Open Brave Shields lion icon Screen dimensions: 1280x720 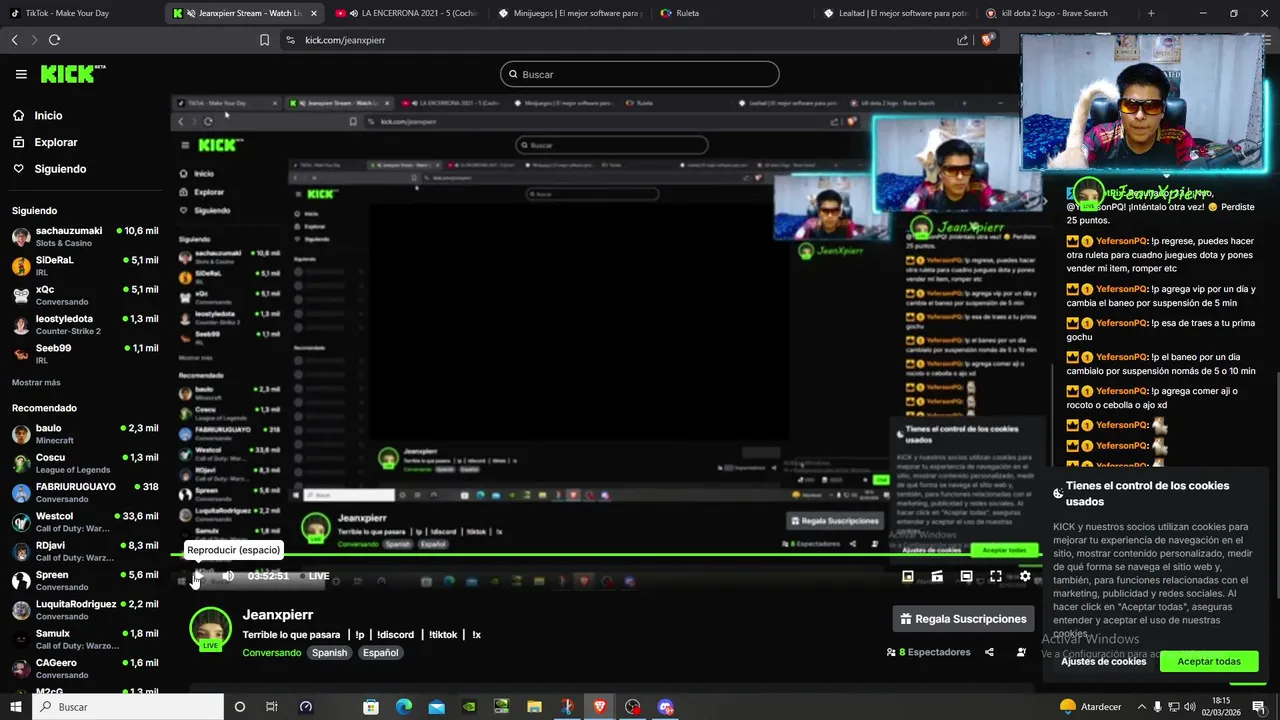pos(987,40)
